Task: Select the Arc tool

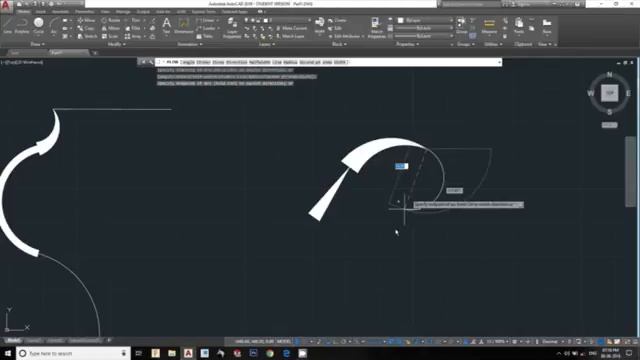Action: click(53, 25)
